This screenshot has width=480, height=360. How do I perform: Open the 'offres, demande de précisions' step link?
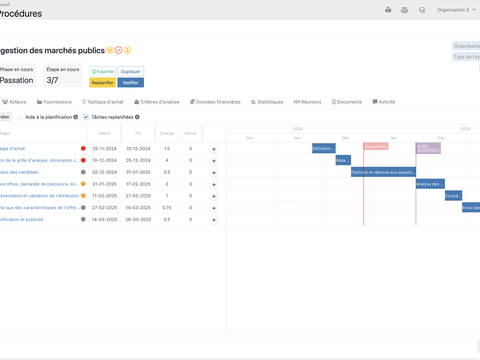[x=39, y=184]
